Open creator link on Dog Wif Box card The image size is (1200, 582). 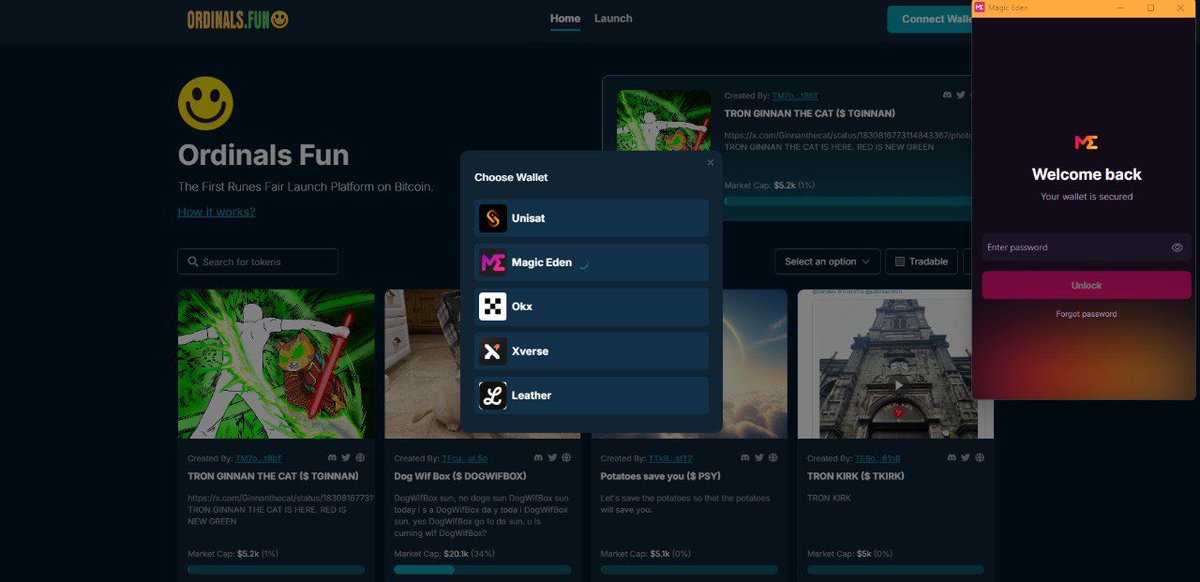(x=465, y=458)
